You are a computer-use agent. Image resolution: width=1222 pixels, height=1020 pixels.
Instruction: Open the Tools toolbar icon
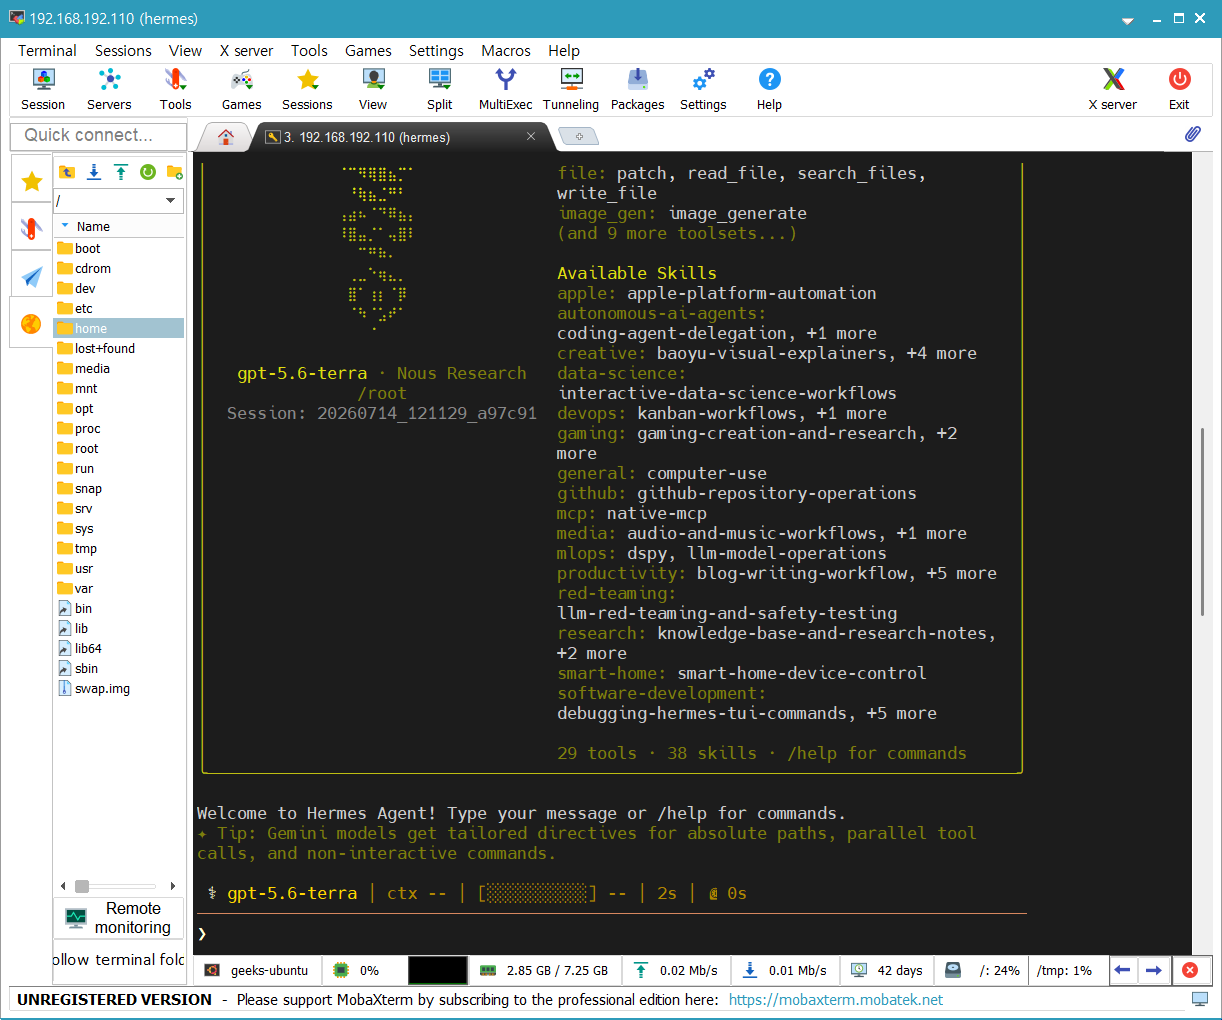point(175,89)
